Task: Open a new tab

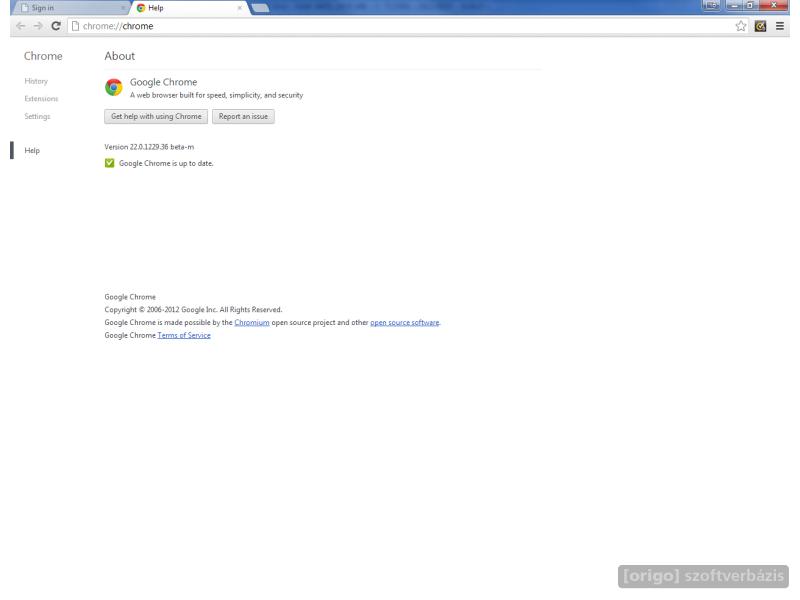Action: (260, 8)
